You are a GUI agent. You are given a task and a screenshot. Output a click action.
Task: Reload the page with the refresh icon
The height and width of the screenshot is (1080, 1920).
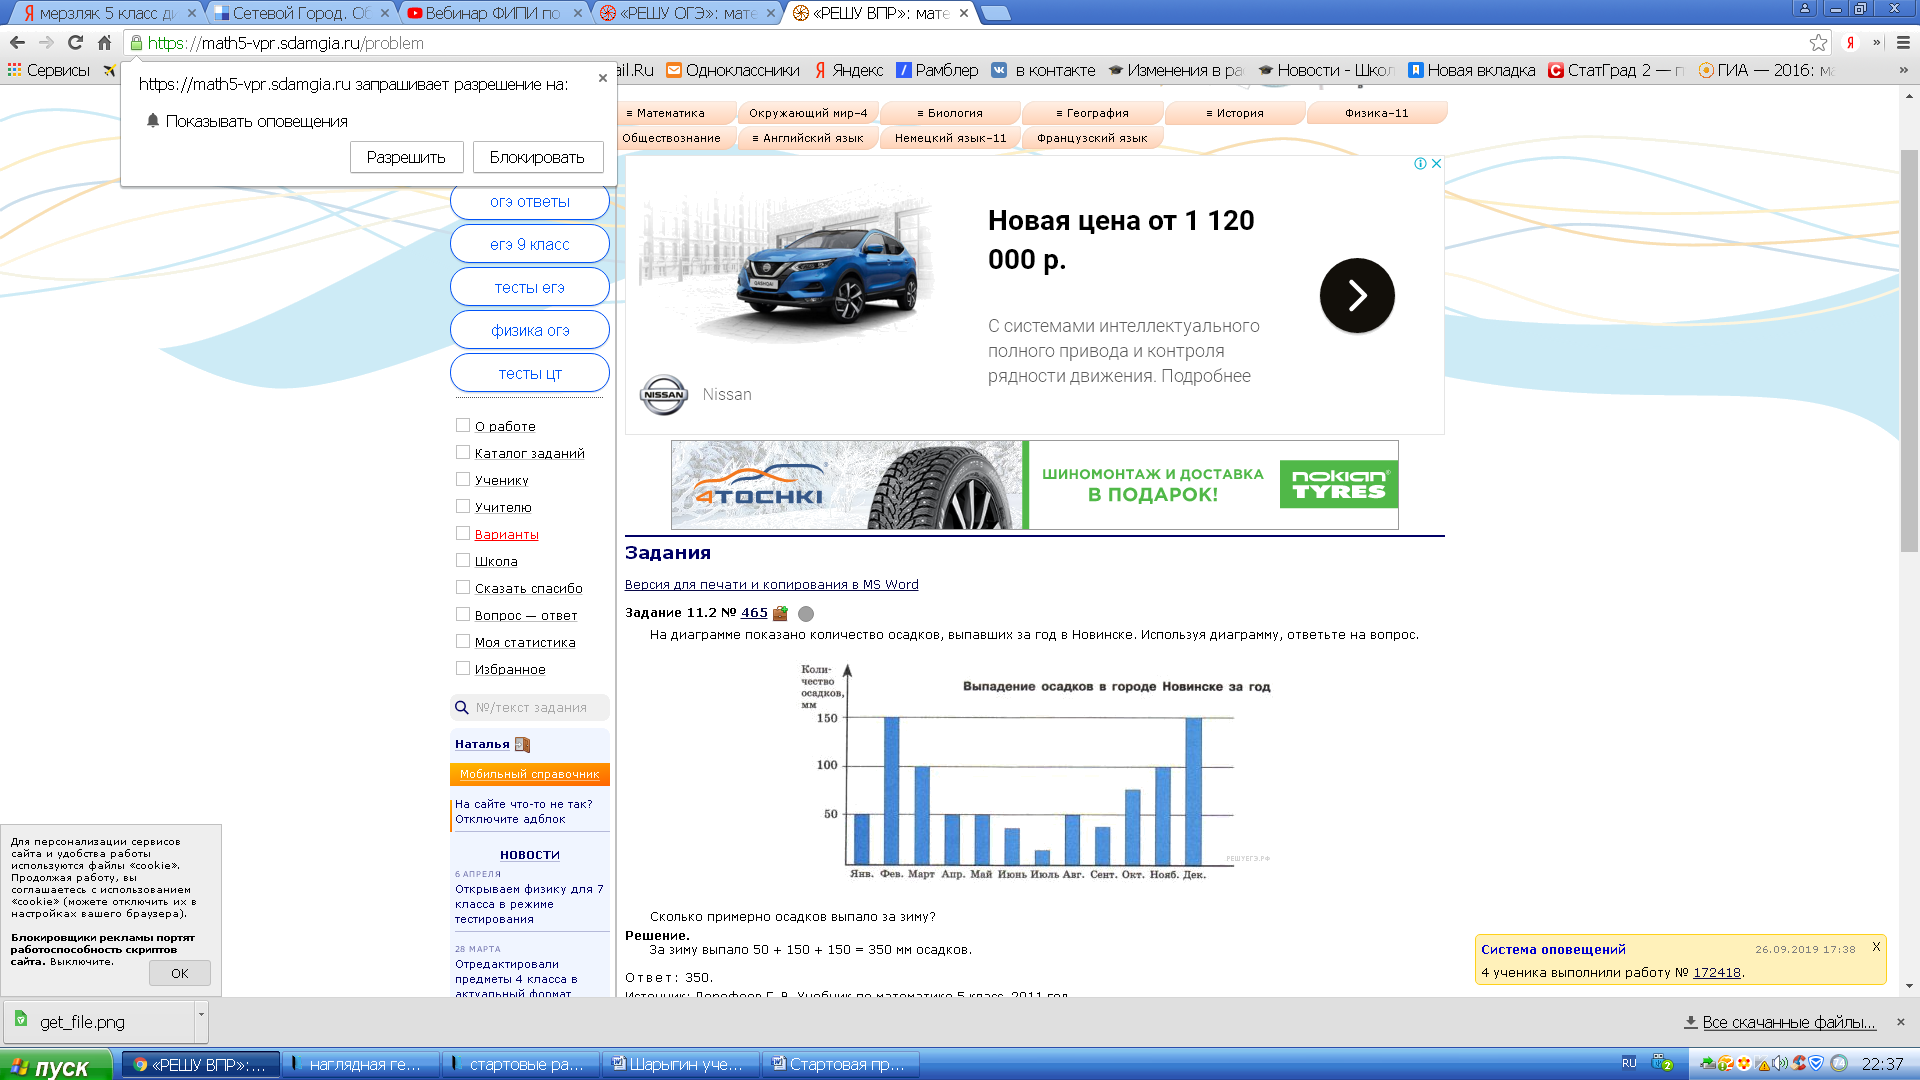click(x=75, y=43)
